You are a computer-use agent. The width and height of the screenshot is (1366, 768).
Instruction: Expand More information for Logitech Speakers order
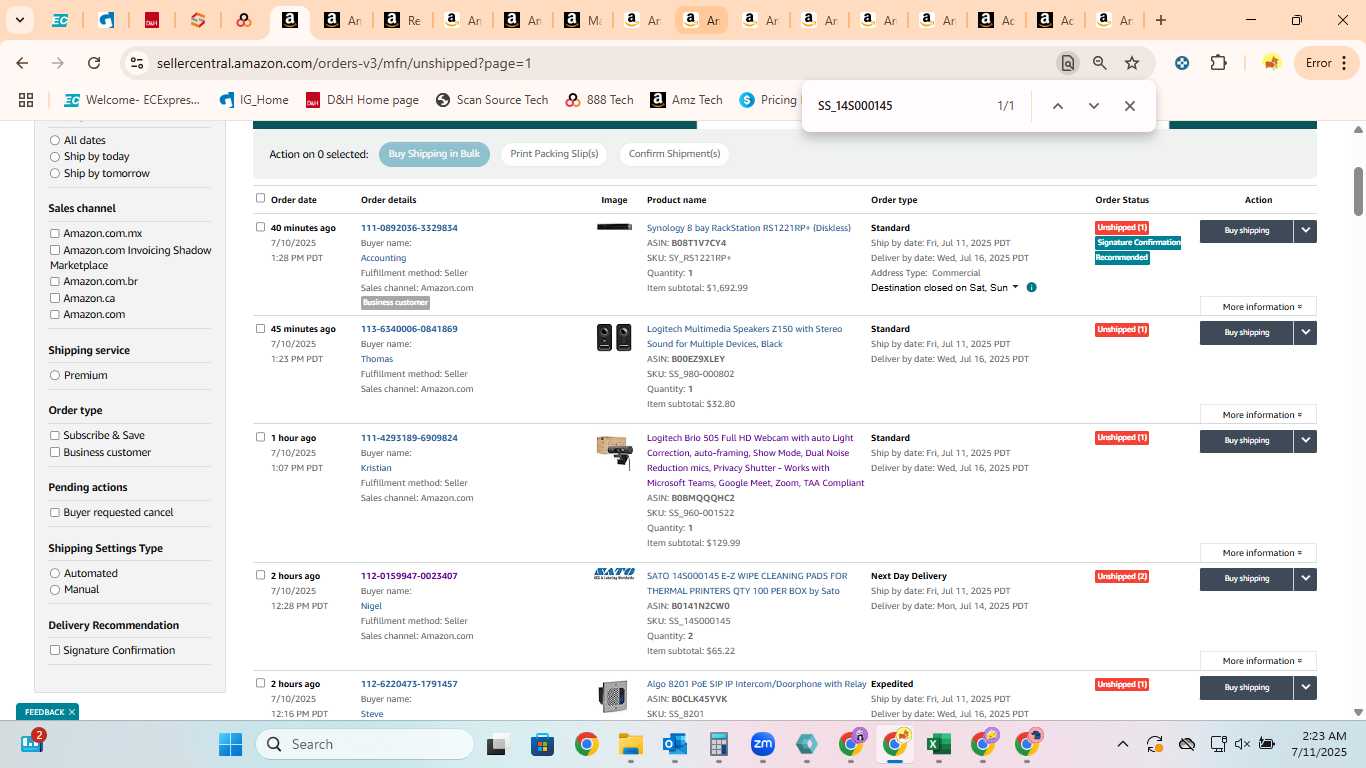(x=1258, y=415)
